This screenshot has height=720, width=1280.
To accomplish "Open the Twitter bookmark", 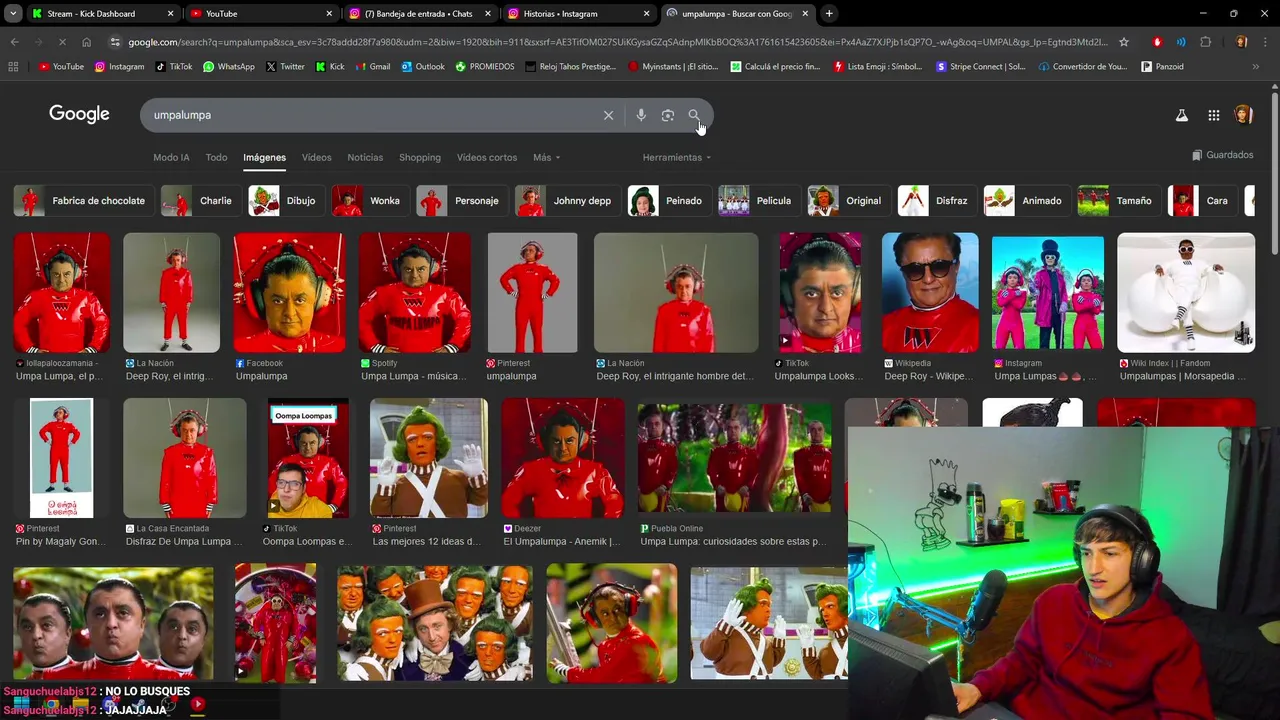I will 285,67.
